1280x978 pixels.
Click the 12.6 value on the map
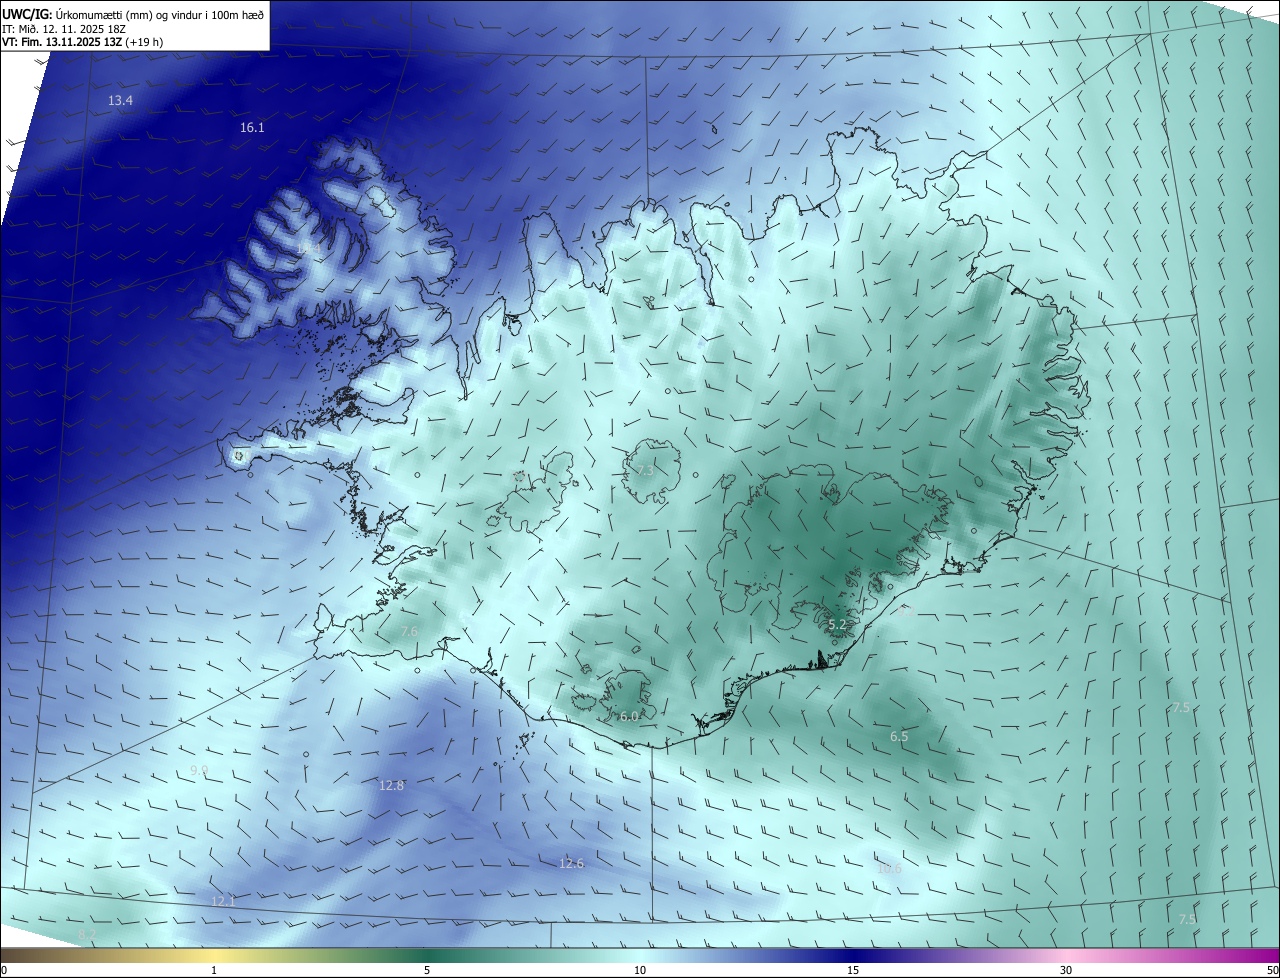click(571, 864)
